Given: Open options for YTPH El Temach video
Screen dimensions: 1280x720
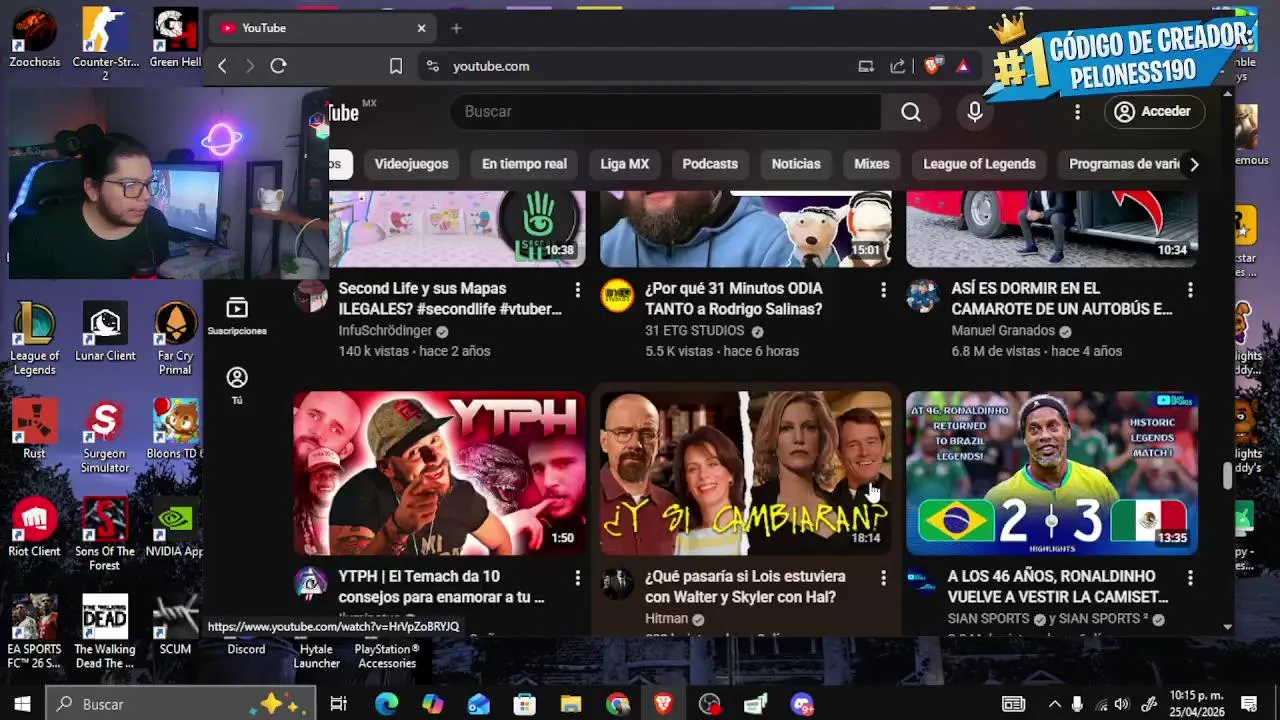Looking at the screenshot, I should pos(577,578).
